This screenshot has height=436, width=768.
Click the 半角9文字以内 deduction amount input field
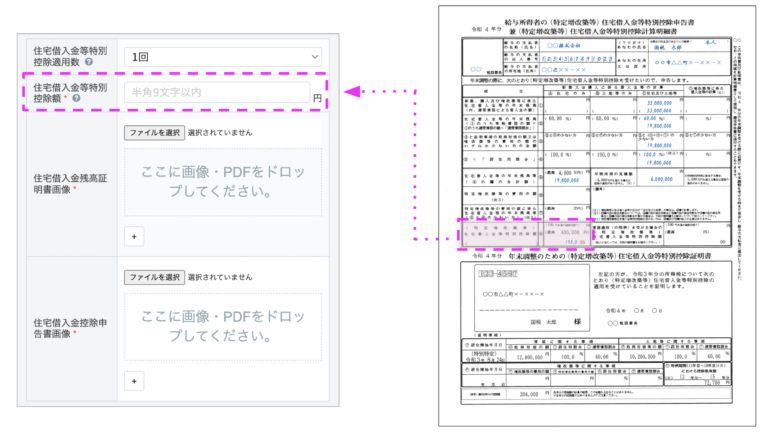click(x=215, y=94)
